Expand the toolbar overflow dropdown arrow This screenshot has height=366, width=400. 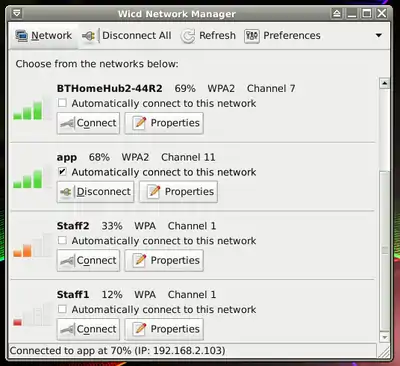(379, 35)
